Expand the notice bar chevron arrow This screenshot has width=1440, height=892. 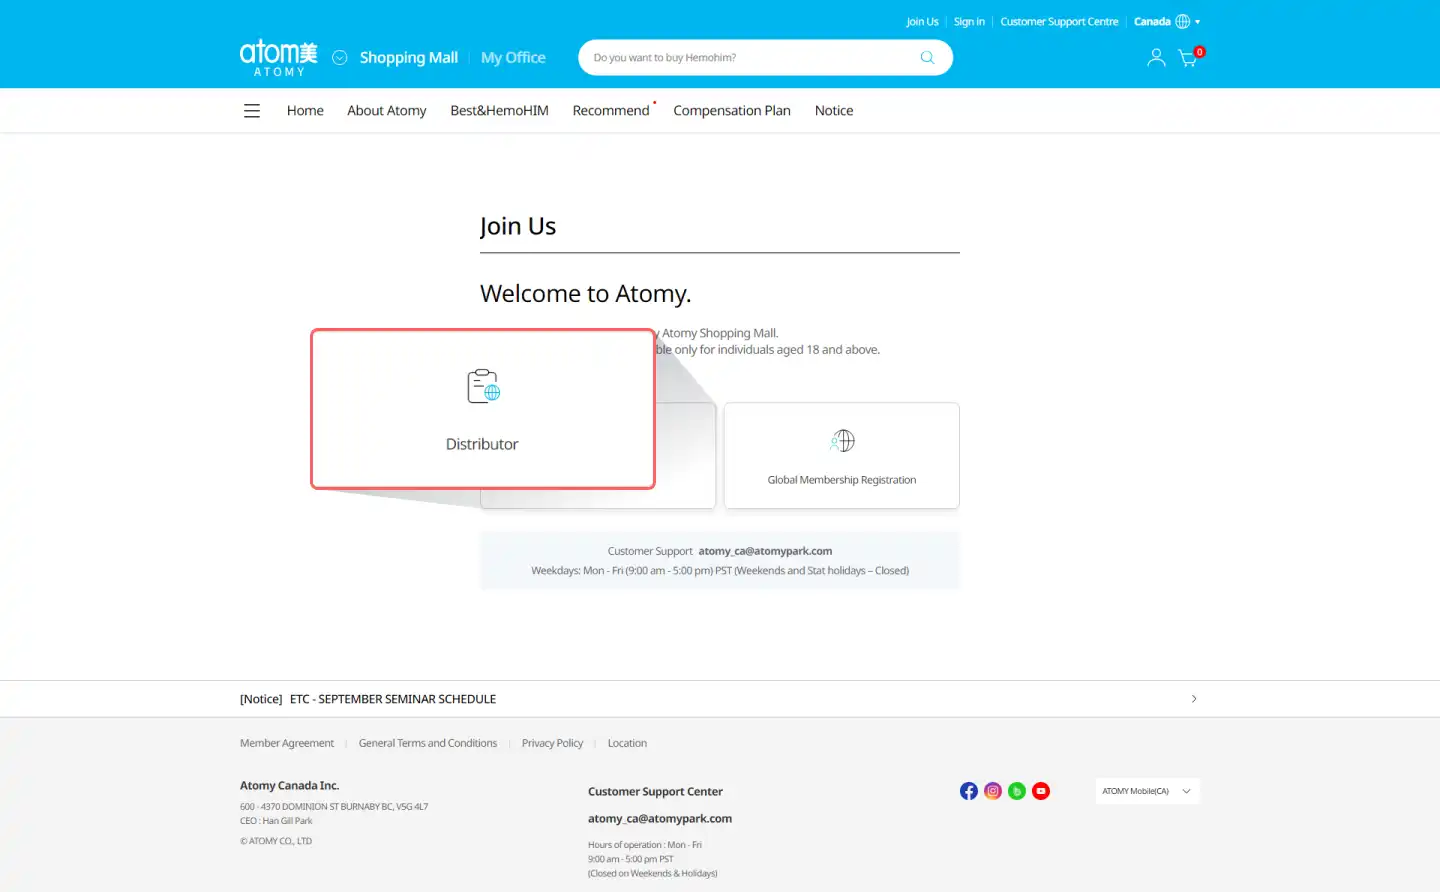point(1194,699)
